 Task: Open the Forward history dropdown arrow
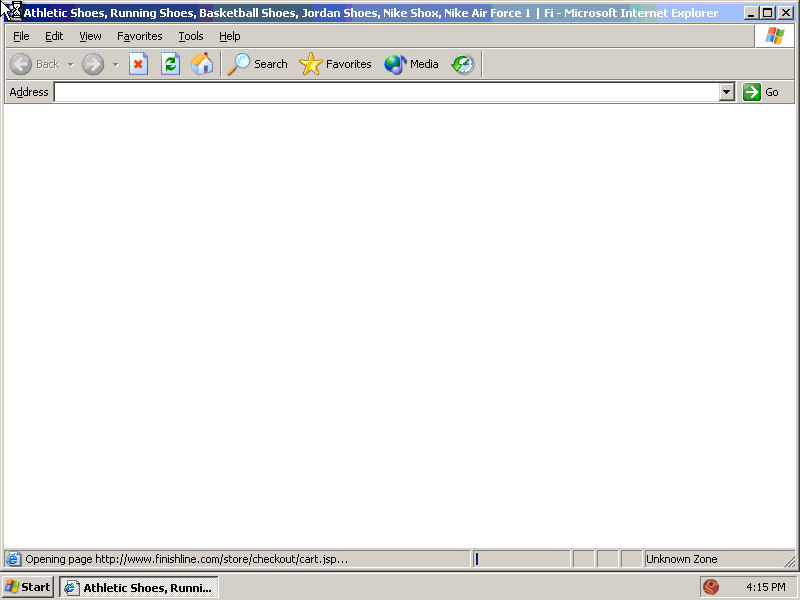point(115,64)
